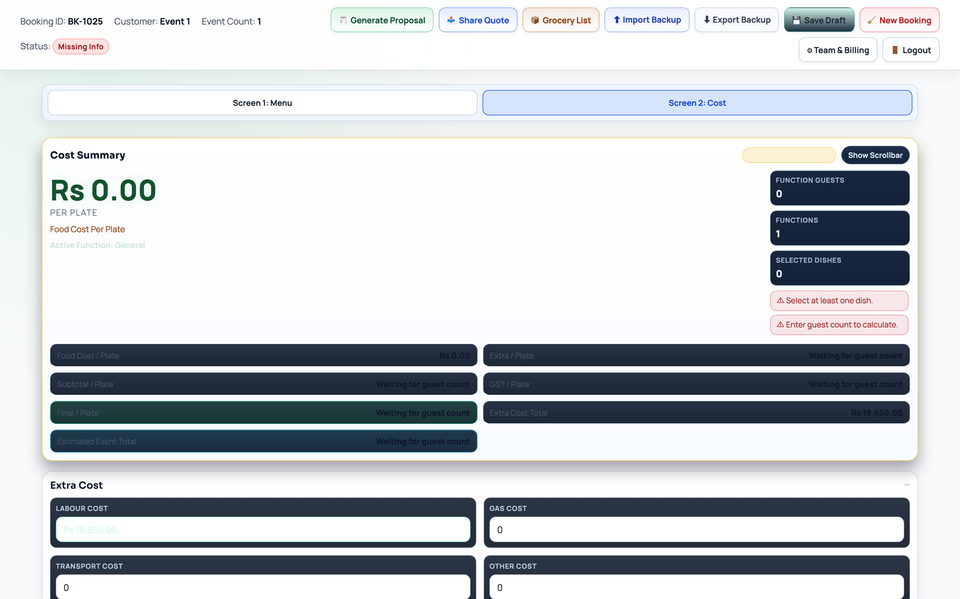Switch to the Screen 1: Menu tab

[x=260, y=102]
